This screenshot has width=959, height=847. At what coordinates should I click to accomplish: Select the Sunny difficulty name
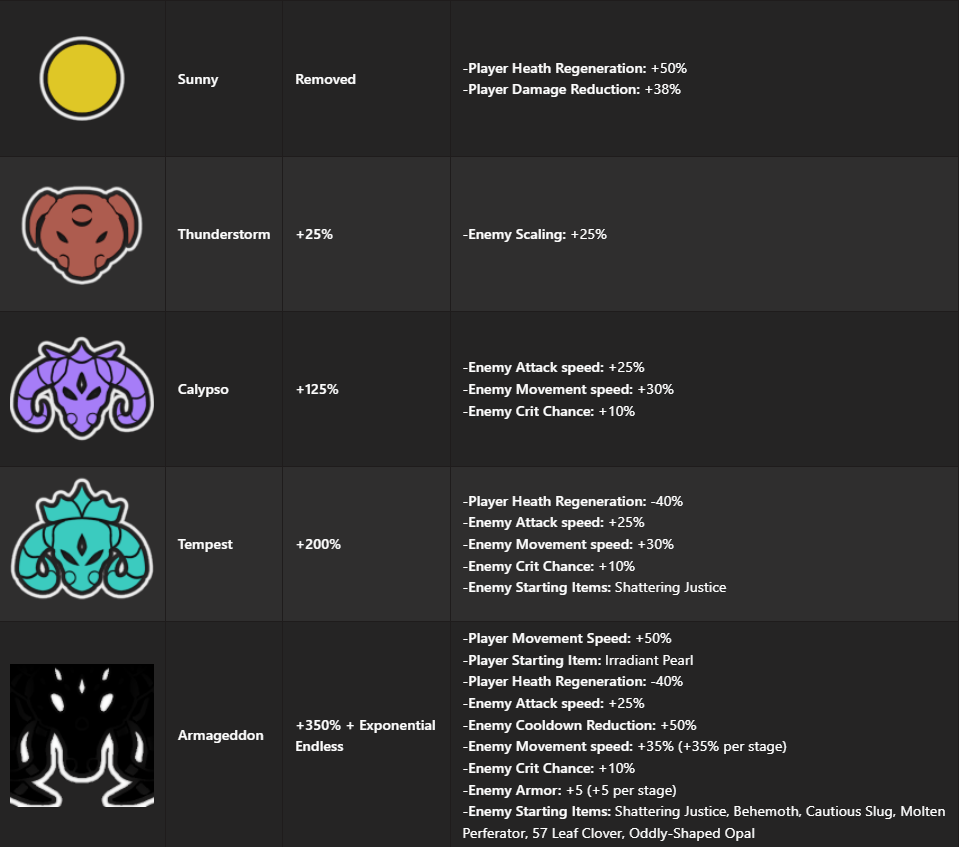click(x=198, y=79)
